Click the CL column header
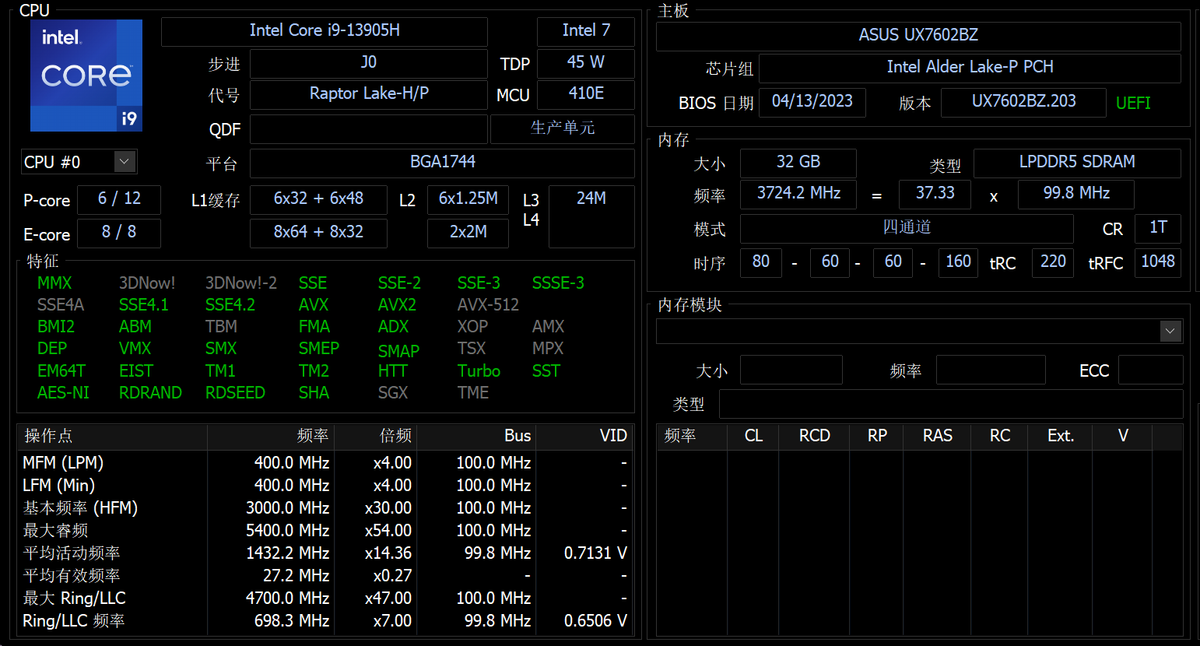The image size is (1200, 646). 753,436
